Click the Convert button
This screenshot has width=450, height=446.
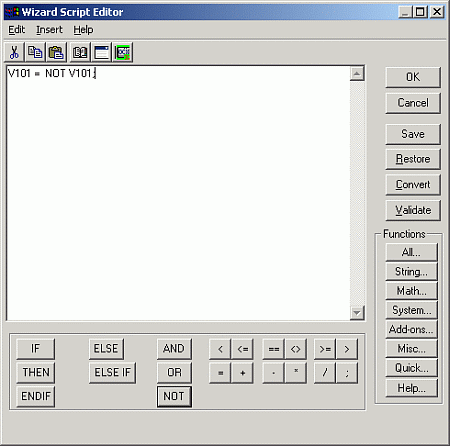pyautogui.click(x=413, y=185)
